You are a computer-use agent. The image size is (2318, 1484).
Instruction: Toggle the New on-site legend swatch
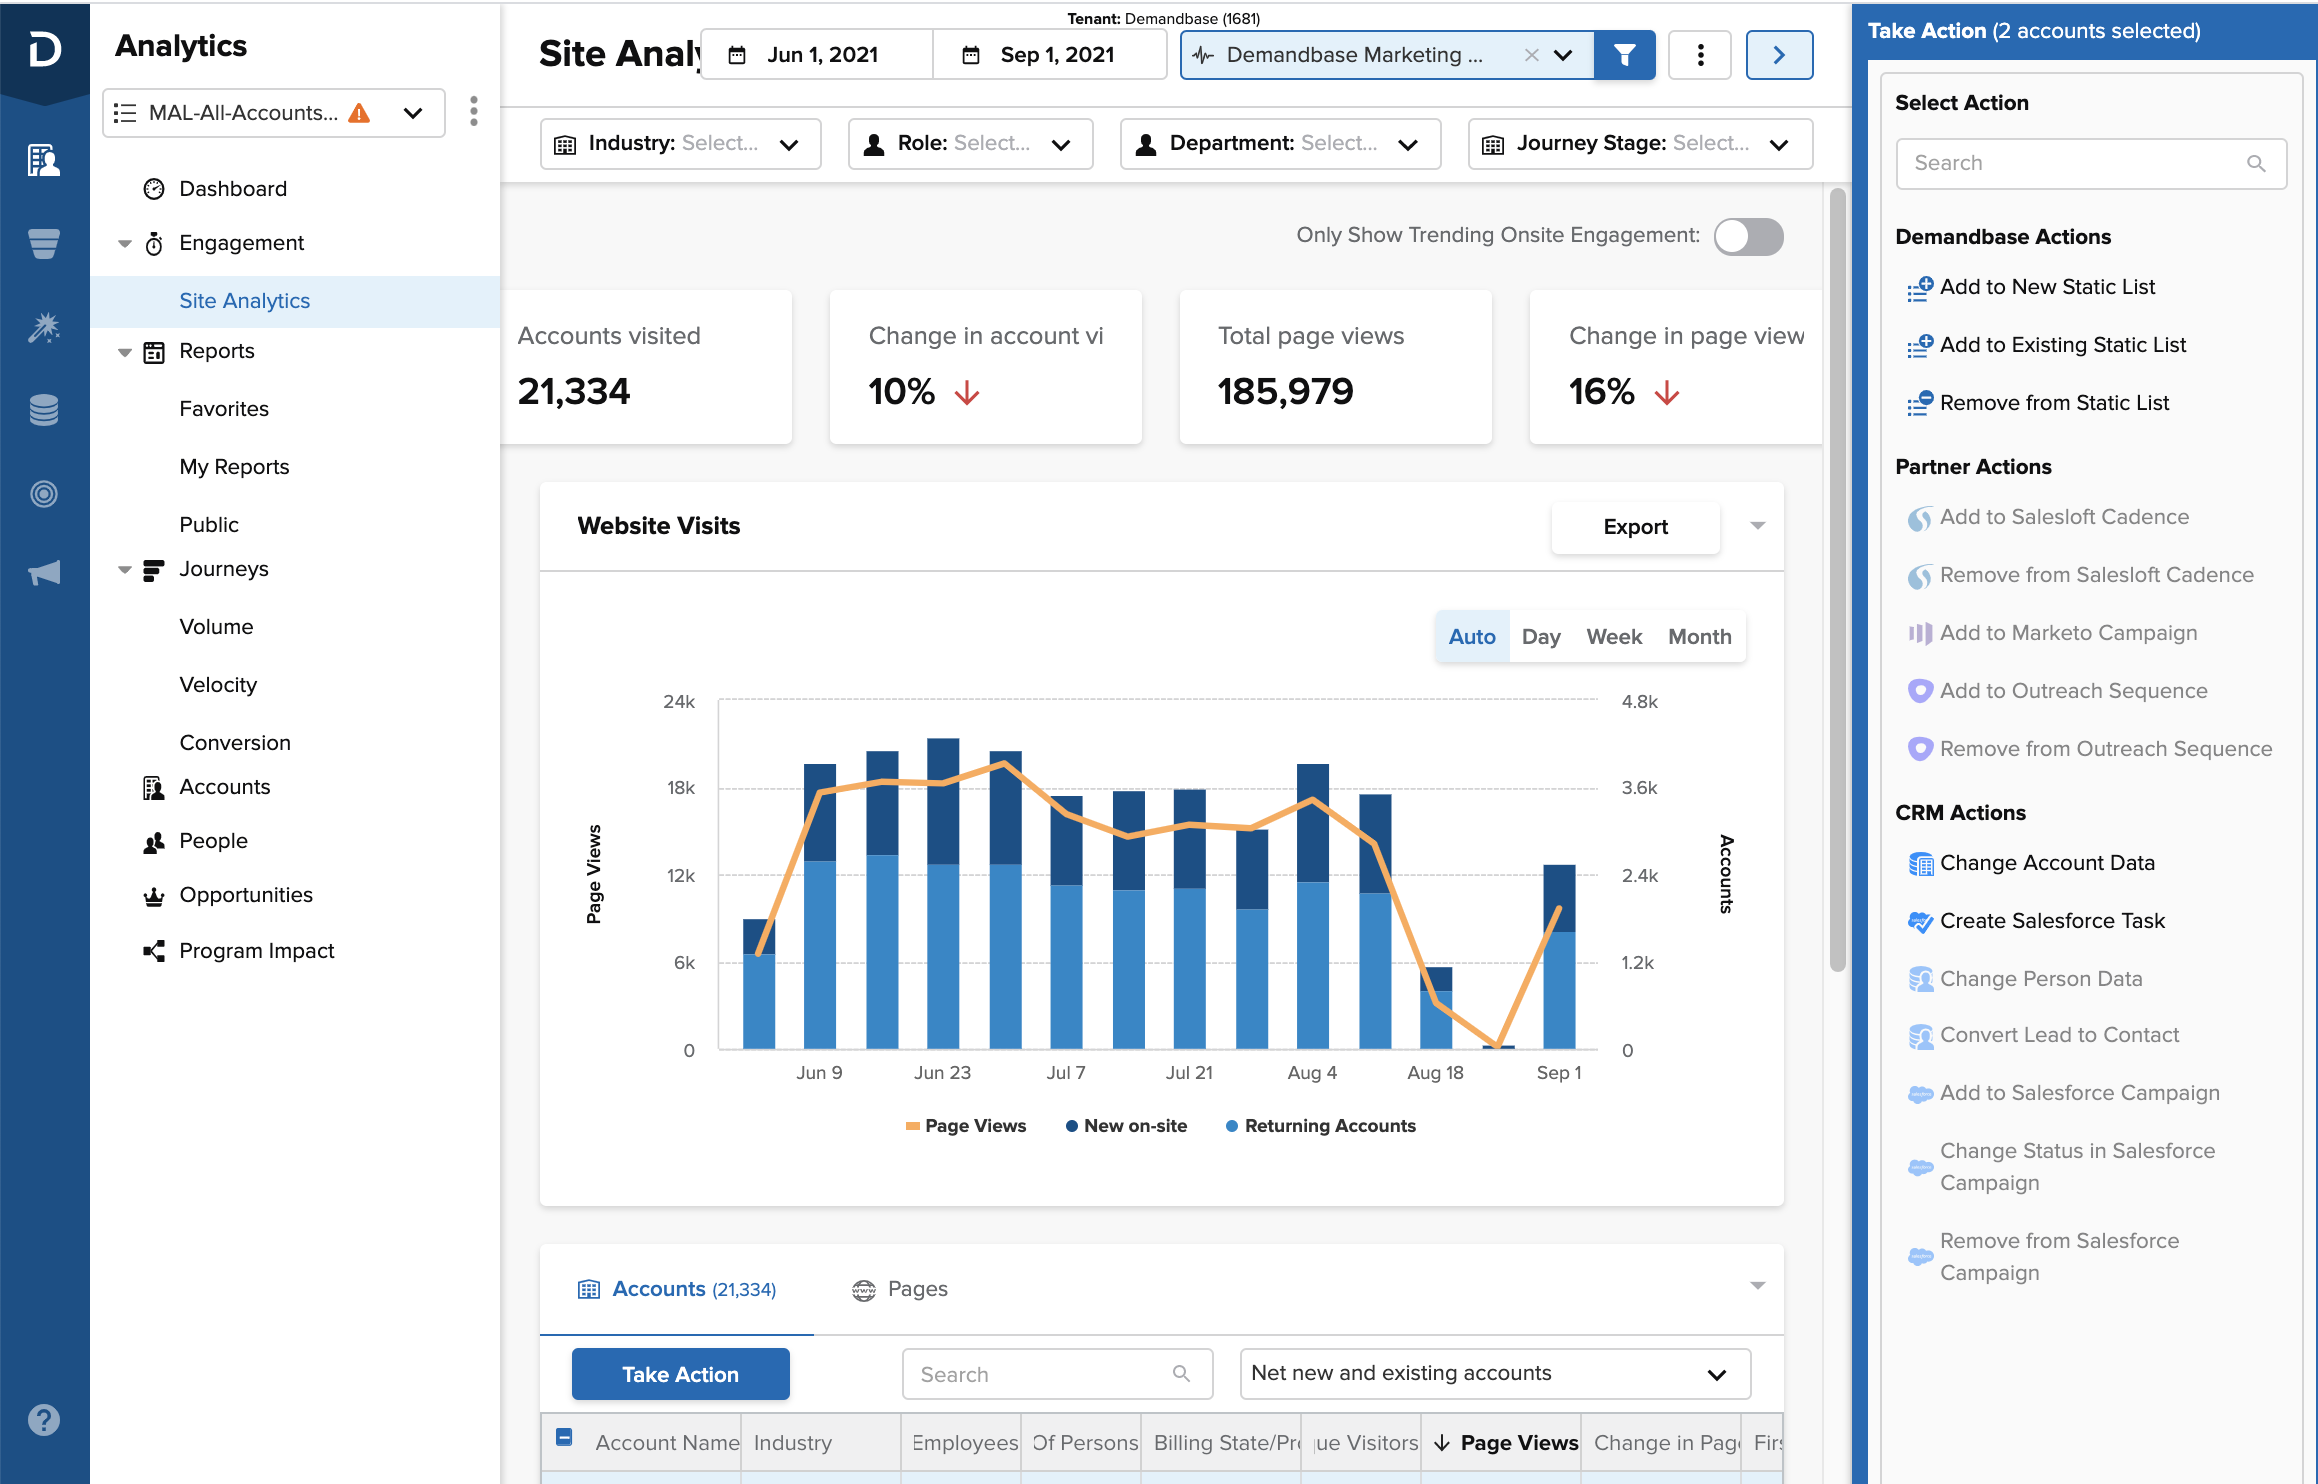1071,1126
